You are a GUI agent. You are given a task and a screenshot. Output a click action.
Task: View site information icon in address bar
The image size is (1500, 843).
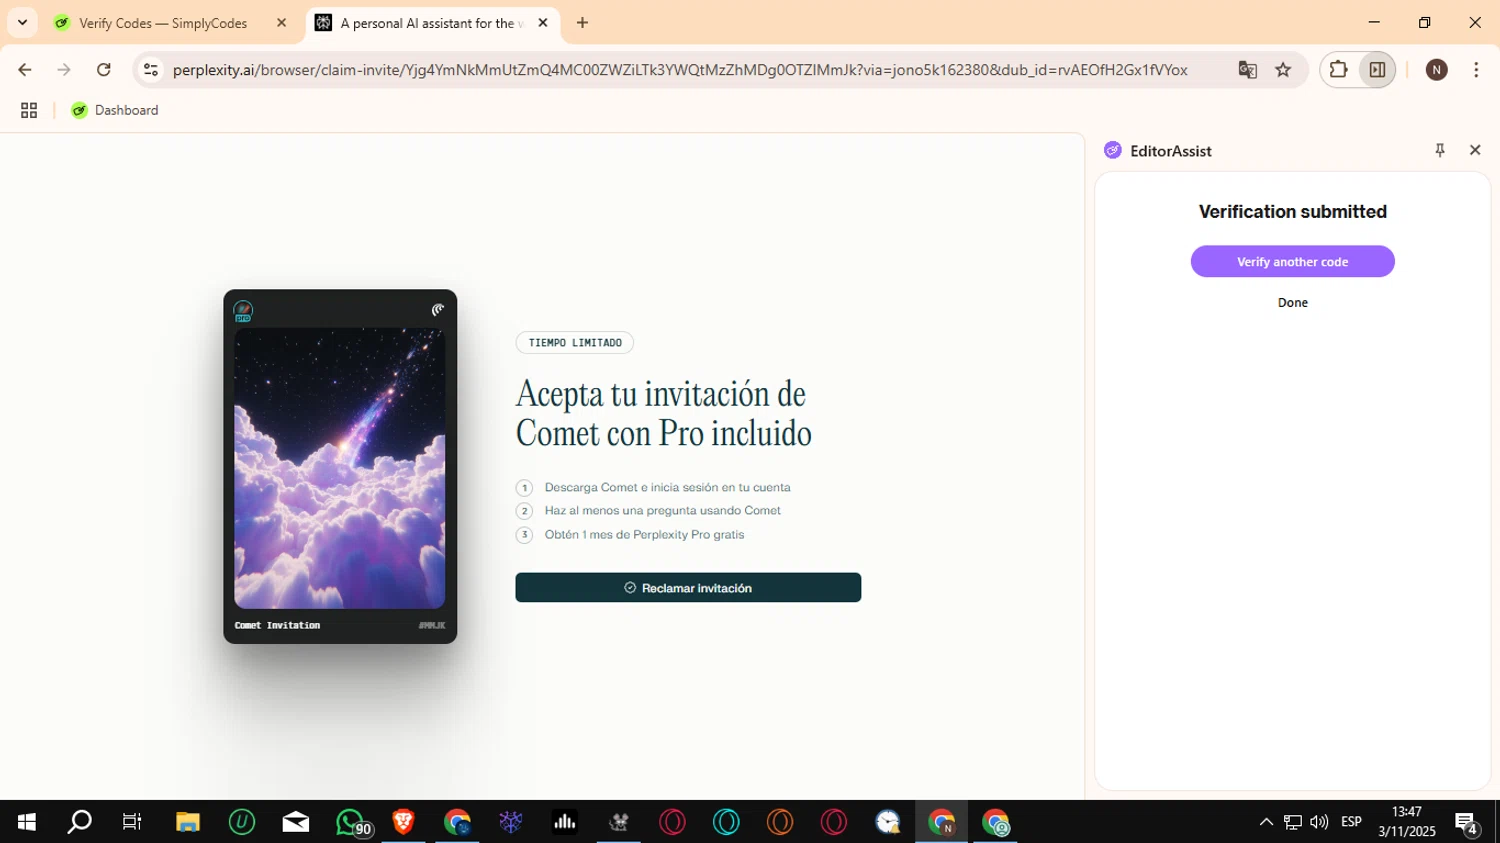pyautogui.click(x=151, y=69)
